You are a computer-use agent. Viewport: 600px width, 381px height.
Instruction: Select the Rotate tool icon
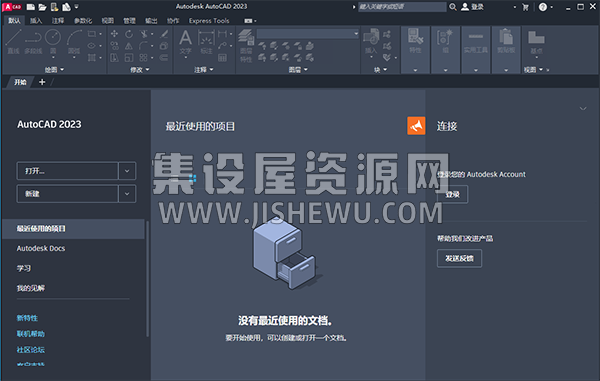pyautogui.click(x=129, y=34)
